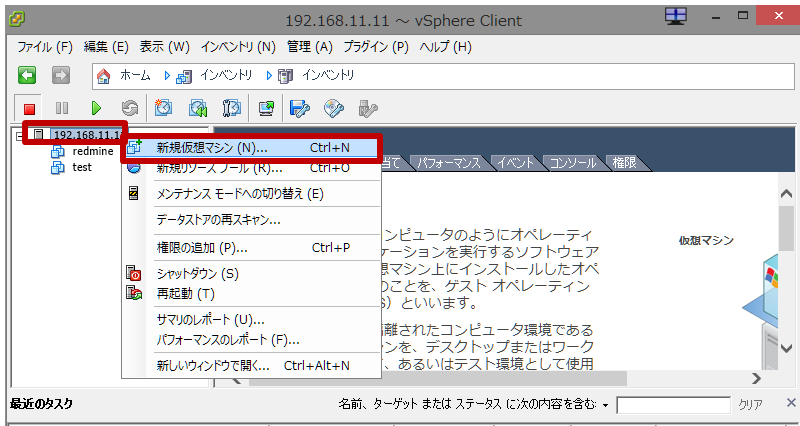Screen dimensions: 800x426
Task: Select the test tree item
Action: (x=82, y=167)
